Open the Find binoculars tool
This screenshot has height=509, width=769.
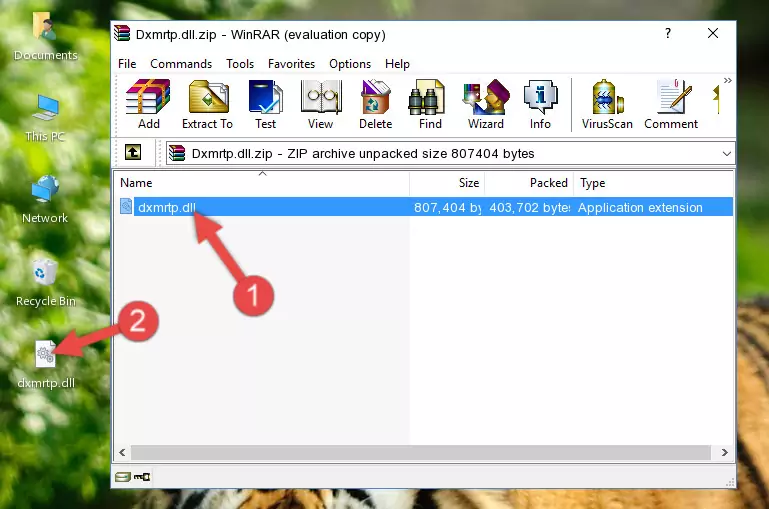pos(430,104)
